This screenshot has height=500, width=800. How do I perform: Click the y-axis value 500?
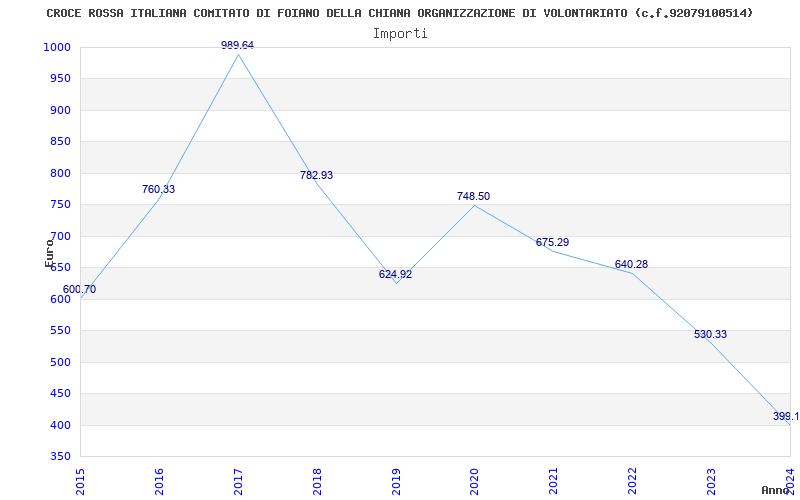coord(60,362)
